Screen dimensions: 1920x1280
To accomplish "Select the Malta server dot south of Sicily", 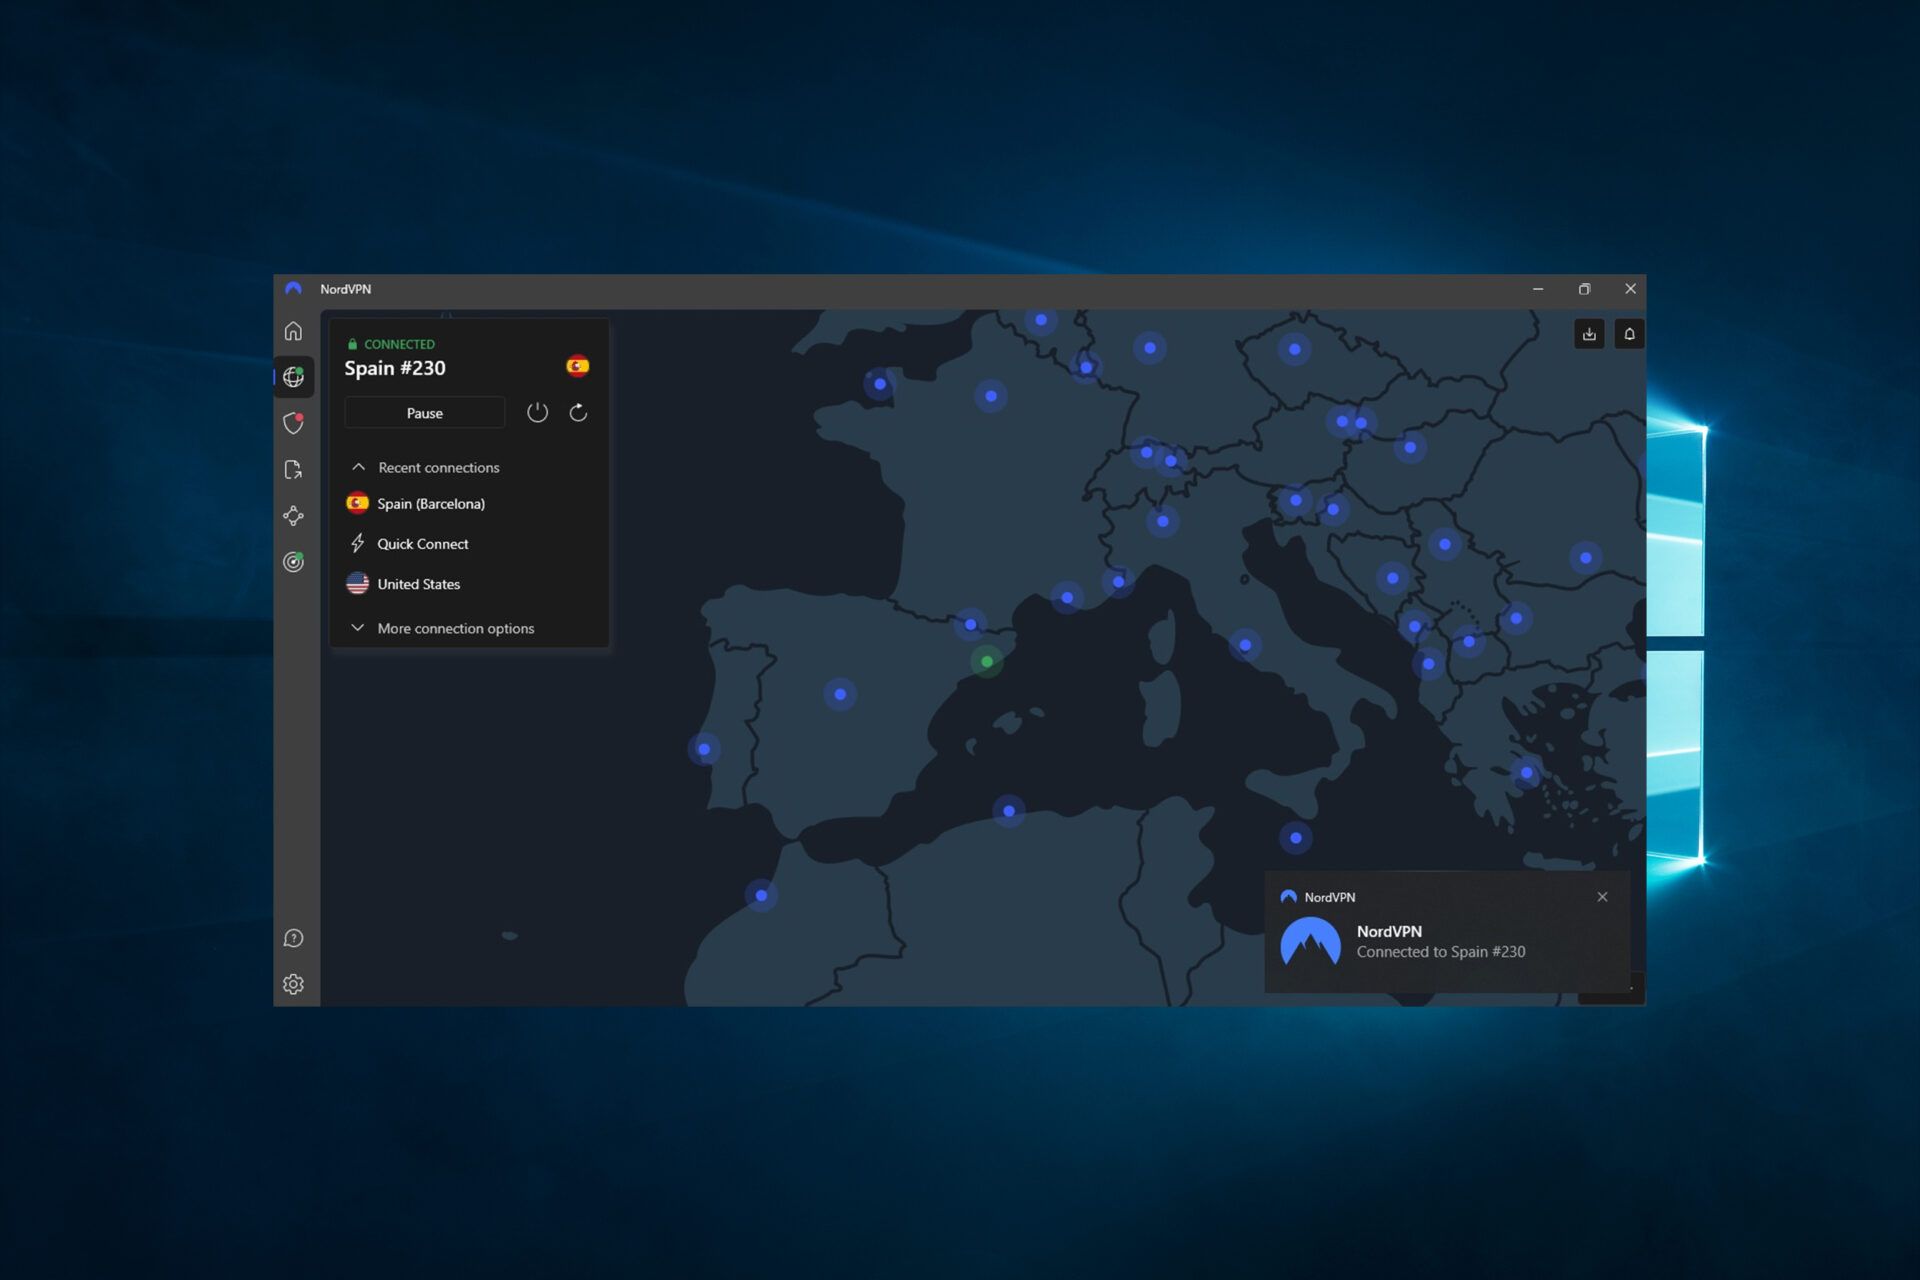I will click(1296, 838).
